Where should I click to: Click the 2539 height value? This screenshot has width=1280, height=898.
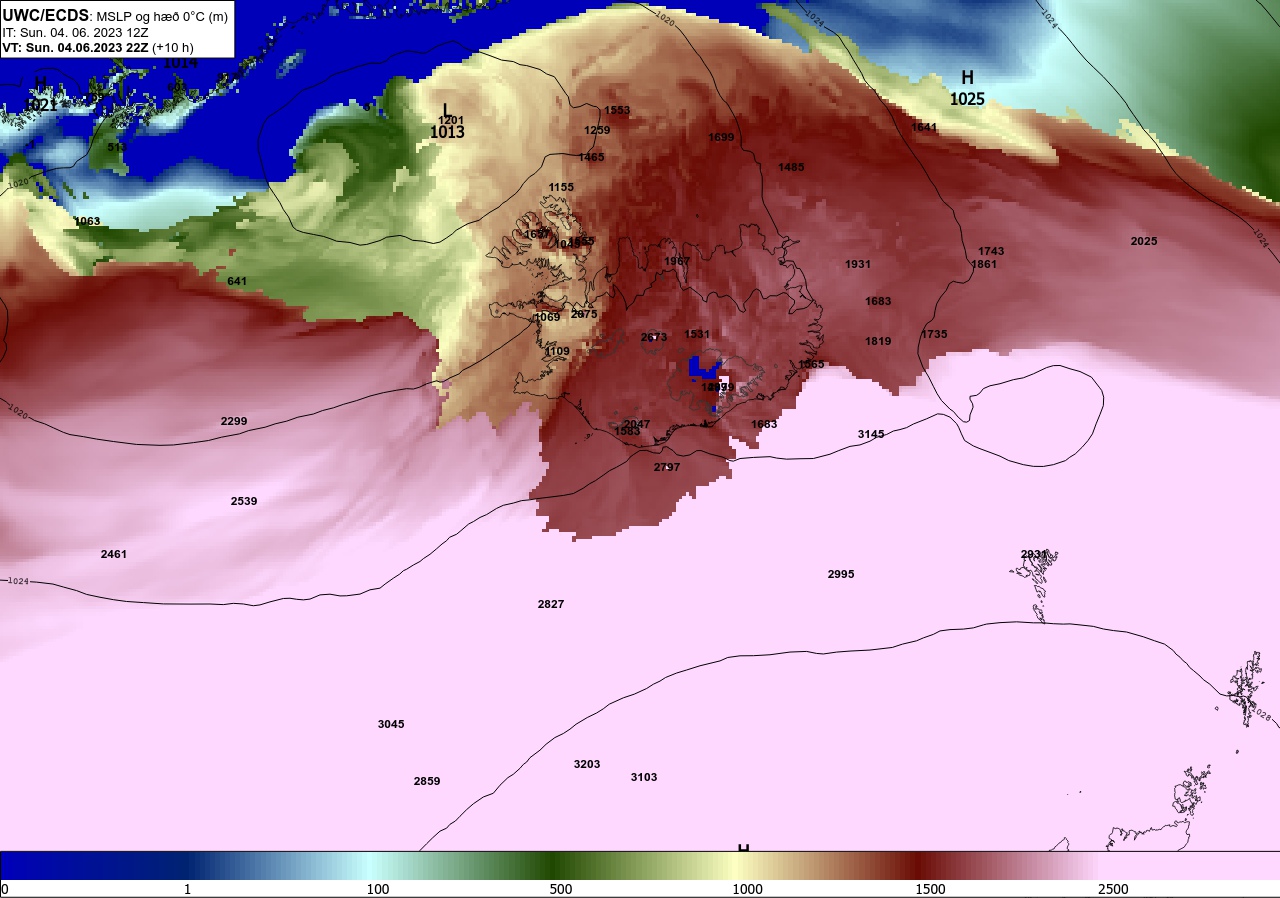pyautogui.click(x=244, y=501)
